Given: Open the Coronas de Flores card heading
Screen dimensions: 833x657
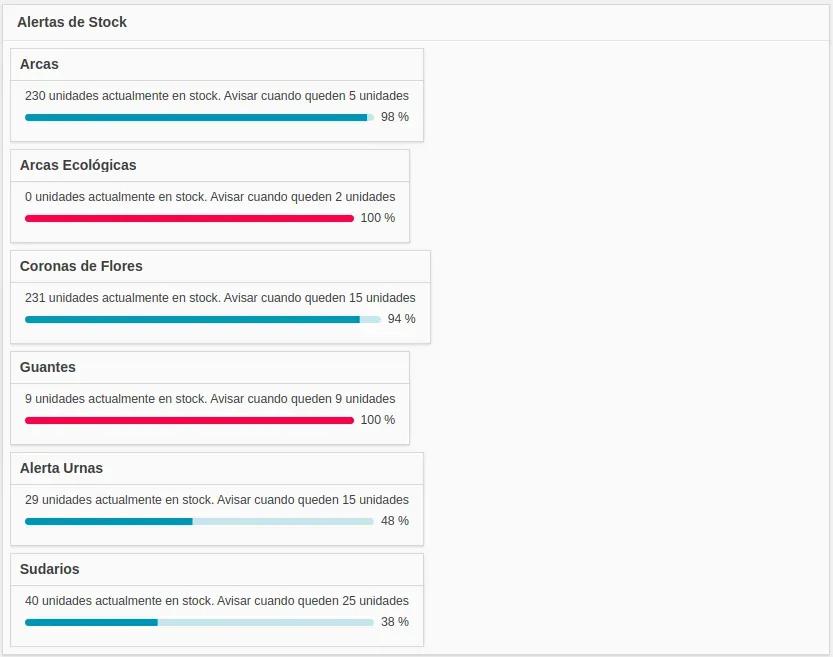Looking at the screenshot, I should click(x=81, y=266).
